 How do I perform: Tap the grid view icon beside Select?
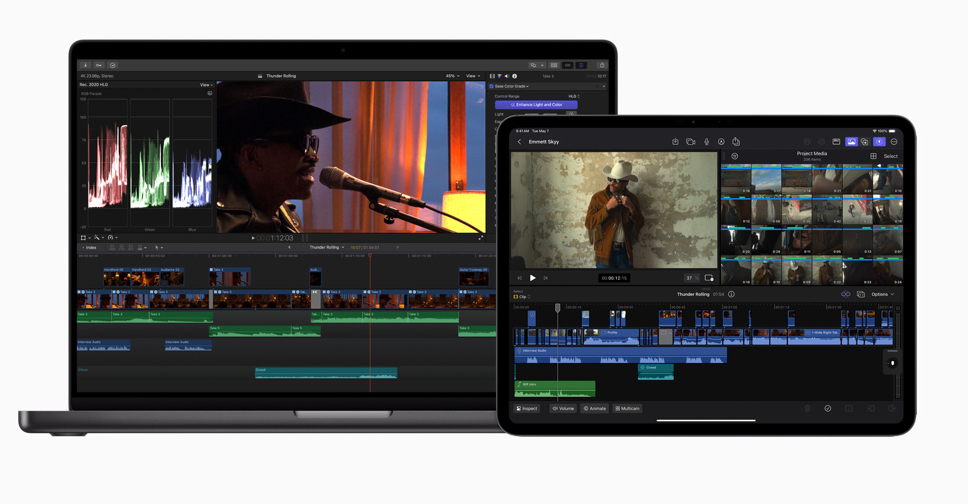click(873, 156)
